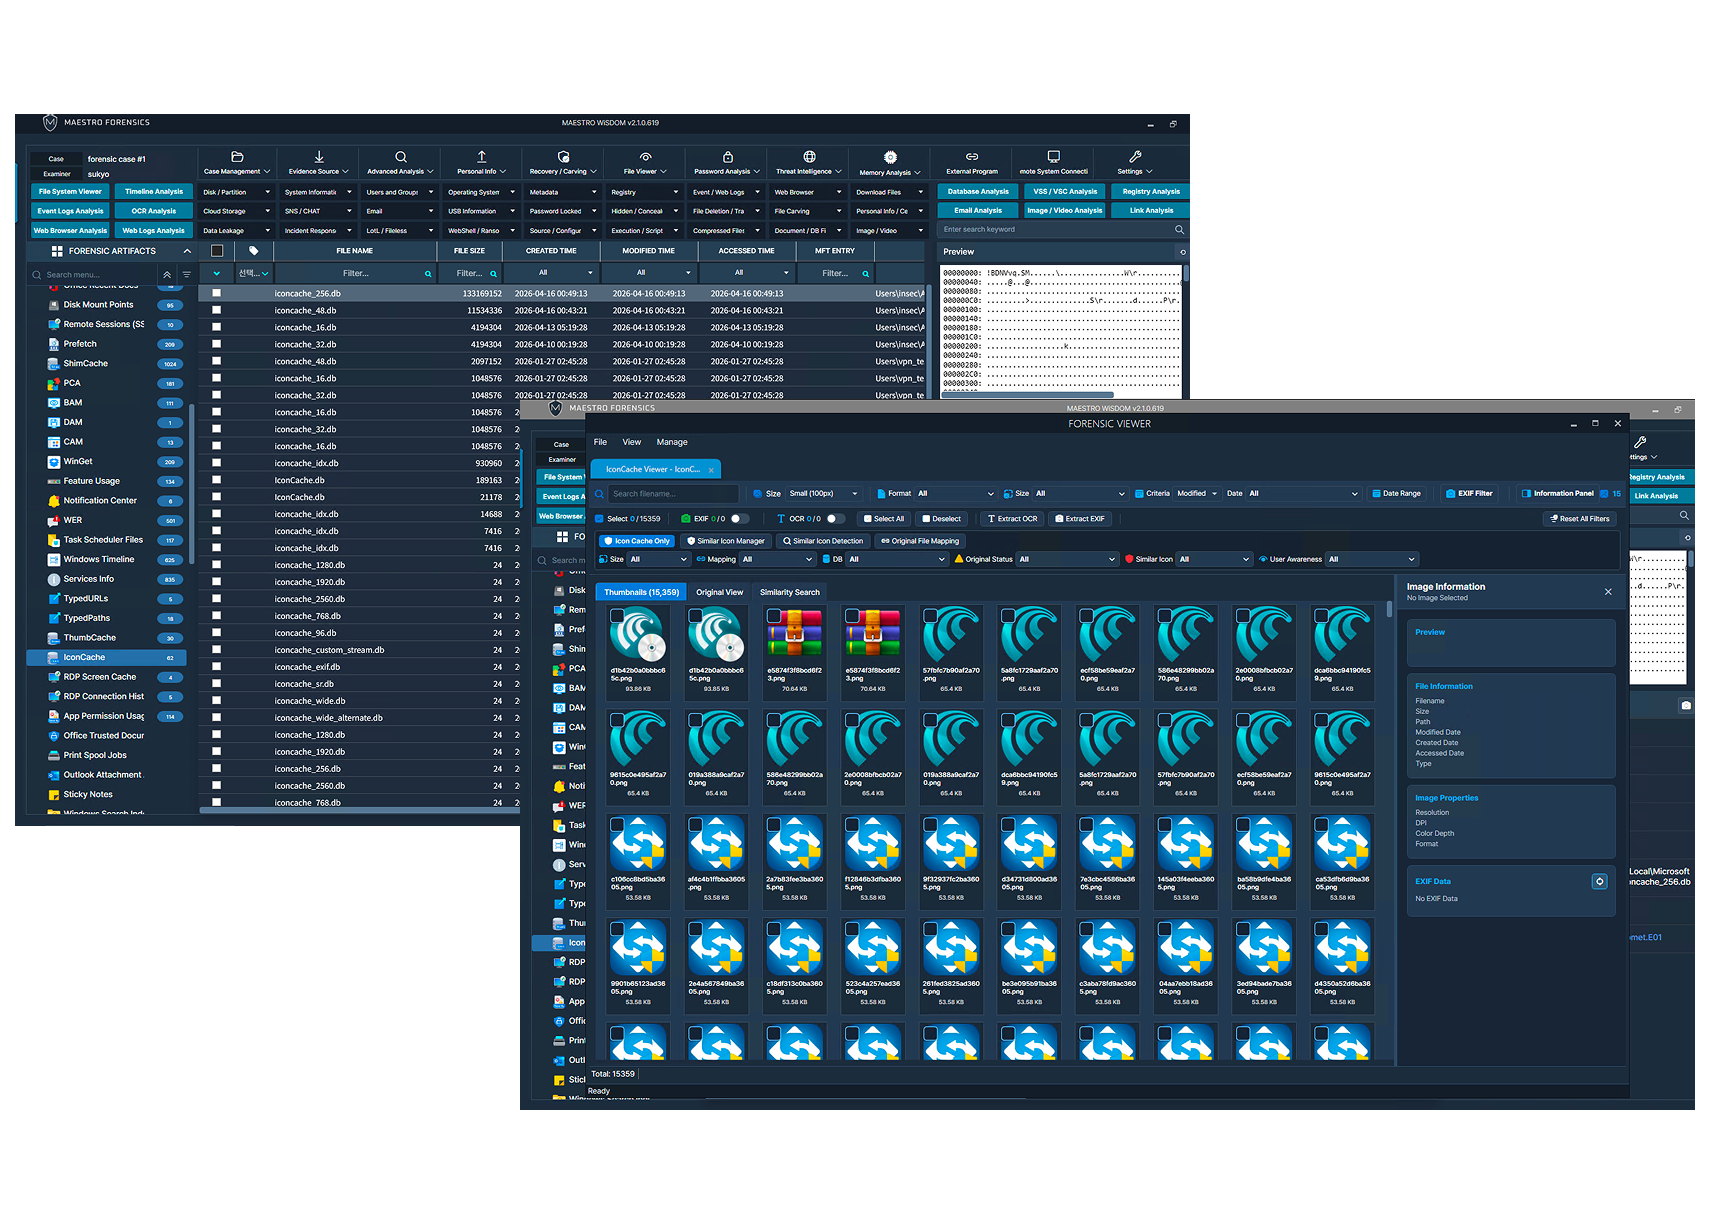Screen dimensions: 1710x1224
Task: Click the tag column icon in file table
Action: [x=254, y=251]
